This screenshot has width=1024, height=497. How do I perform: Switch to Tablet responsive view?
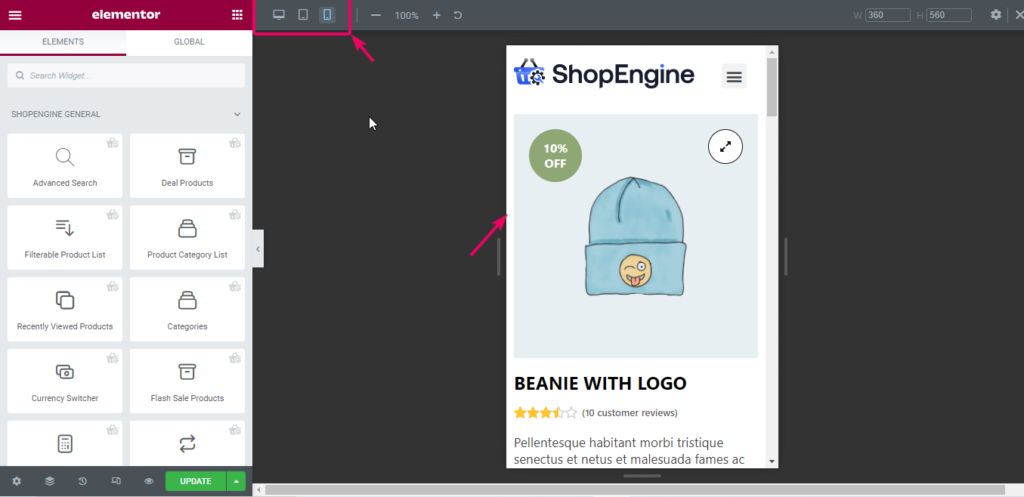click(x=303, y=15)
